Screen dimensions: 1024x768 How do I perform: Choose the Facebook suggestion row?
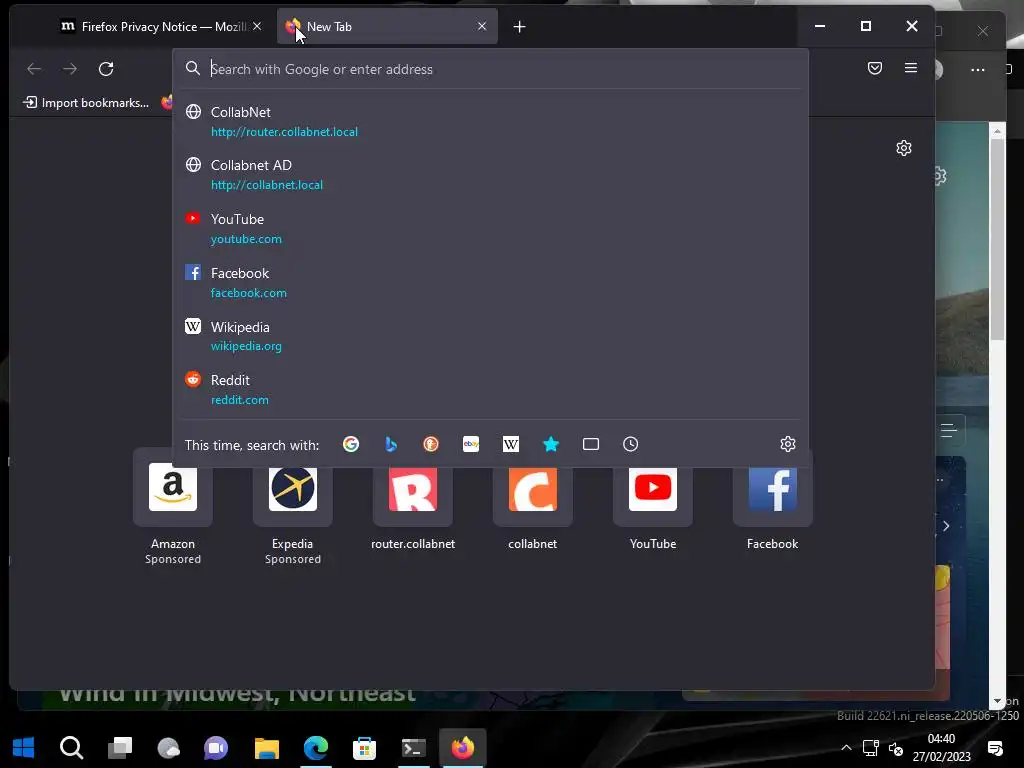point(491,283)
